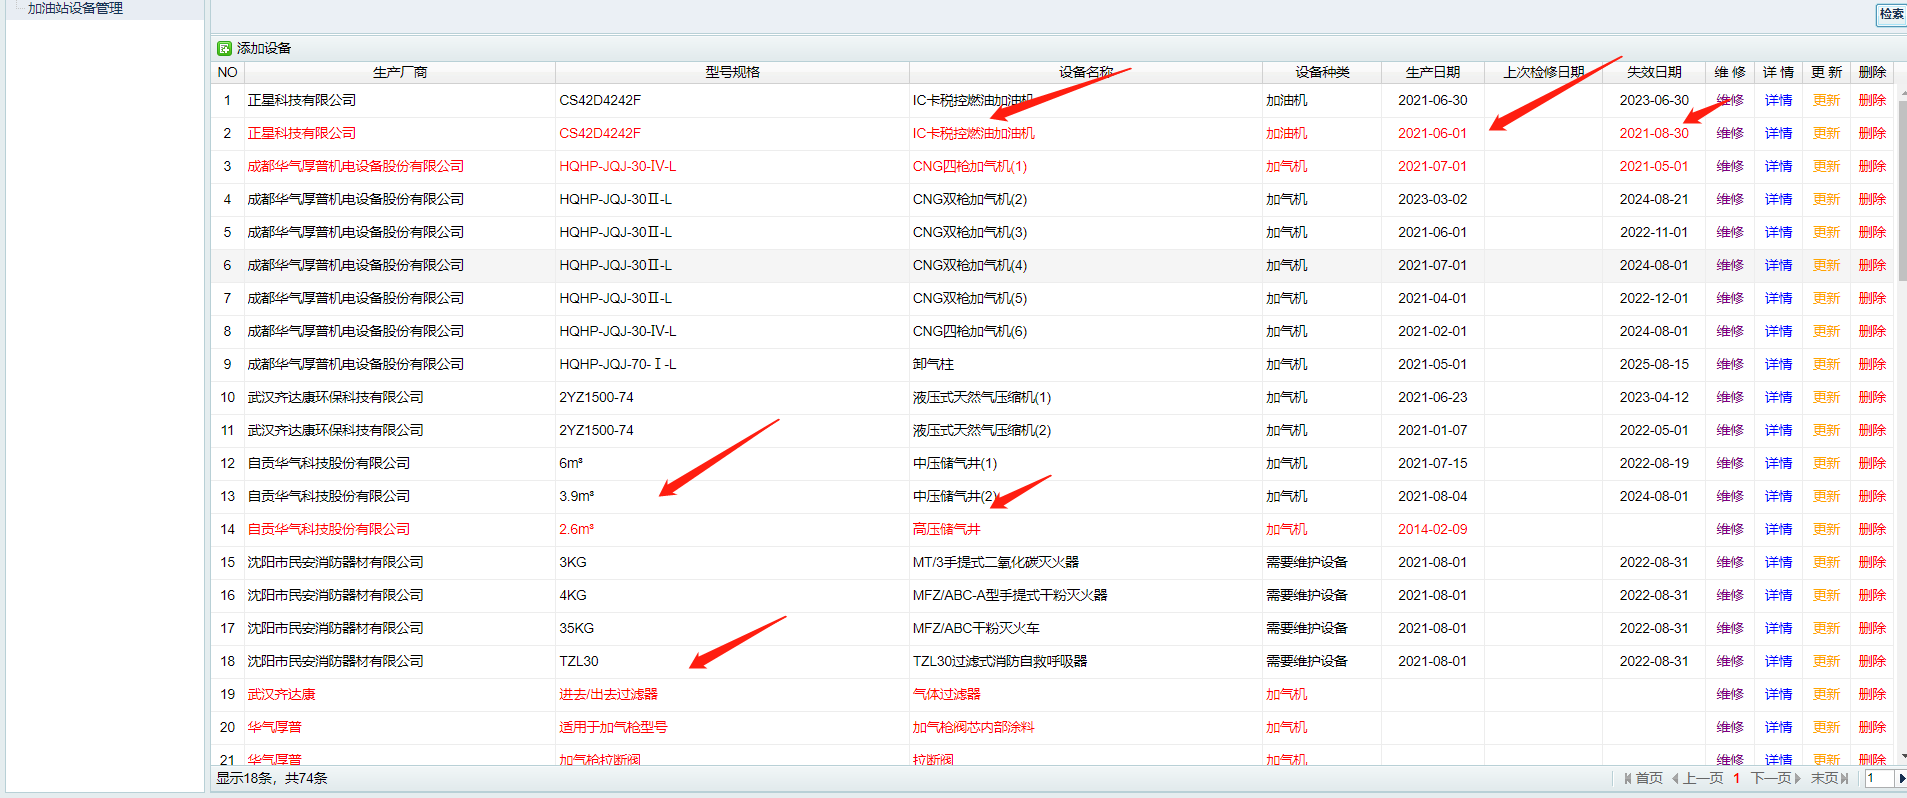The image size is (1907, 798).
Task: Click 维修 for row 9 卸气柱
Action: coord(1730,364)
